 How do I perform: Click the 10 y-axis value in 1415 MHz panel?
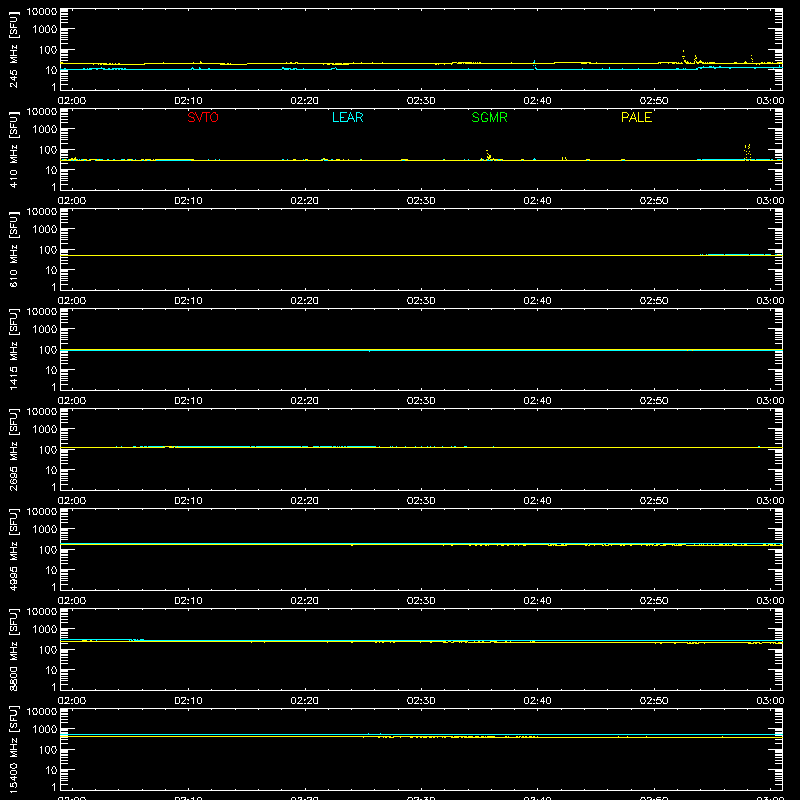click(51, 370)
